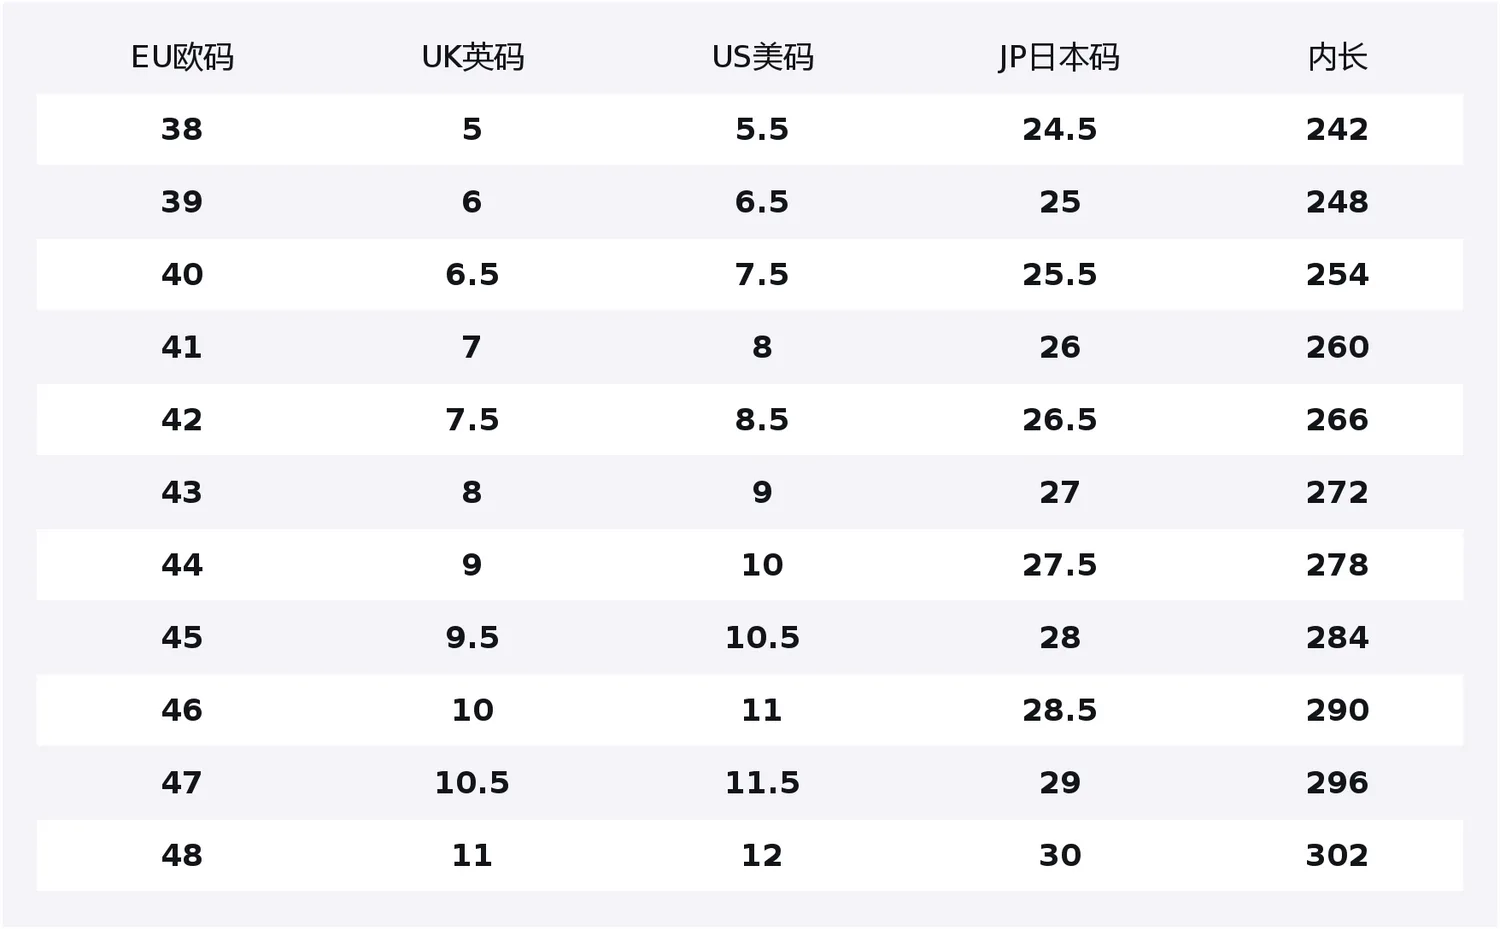Viewport: 1500px width, 929px height.
Task: Select EU size 38 cell
Action: click(182, 129)
